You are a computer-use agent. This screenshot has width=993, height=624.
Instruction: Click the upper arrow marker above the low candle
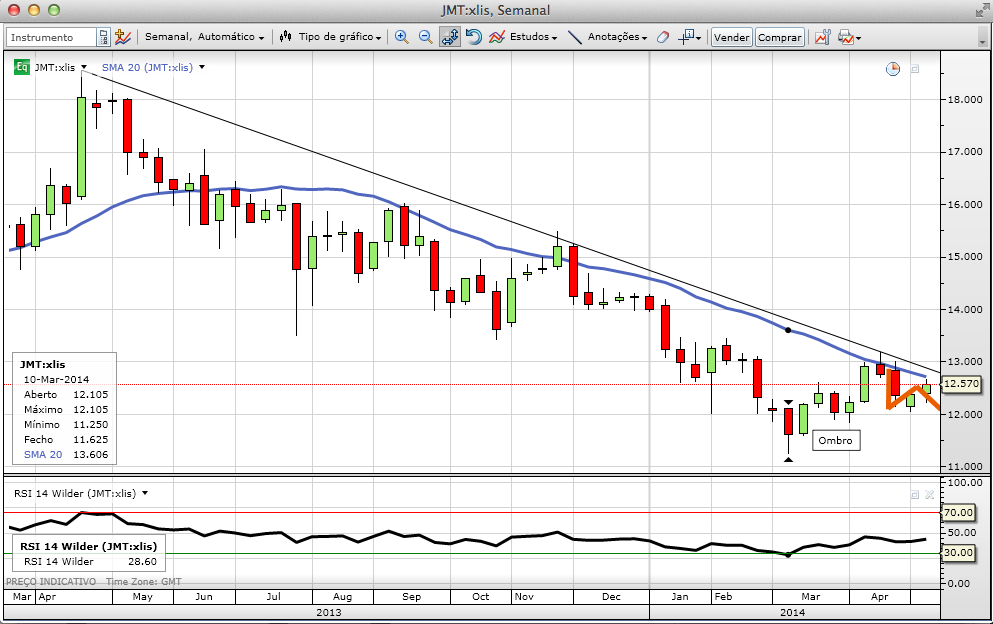[x=788, y=402]
